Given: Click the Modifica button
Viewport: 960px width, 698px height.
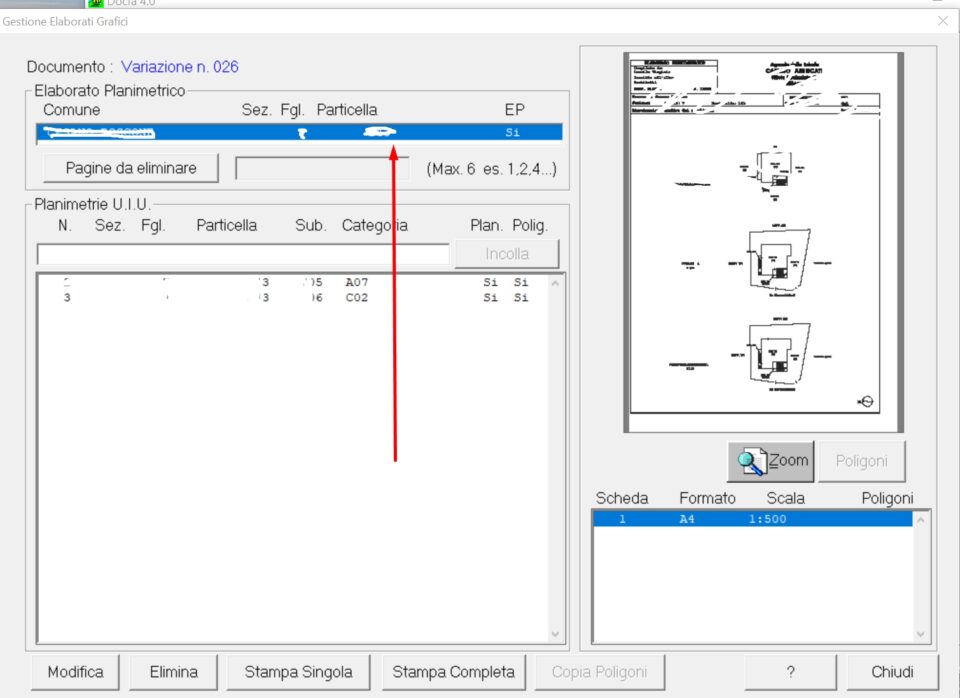Looking at the screenshot, I should (75, 672).
